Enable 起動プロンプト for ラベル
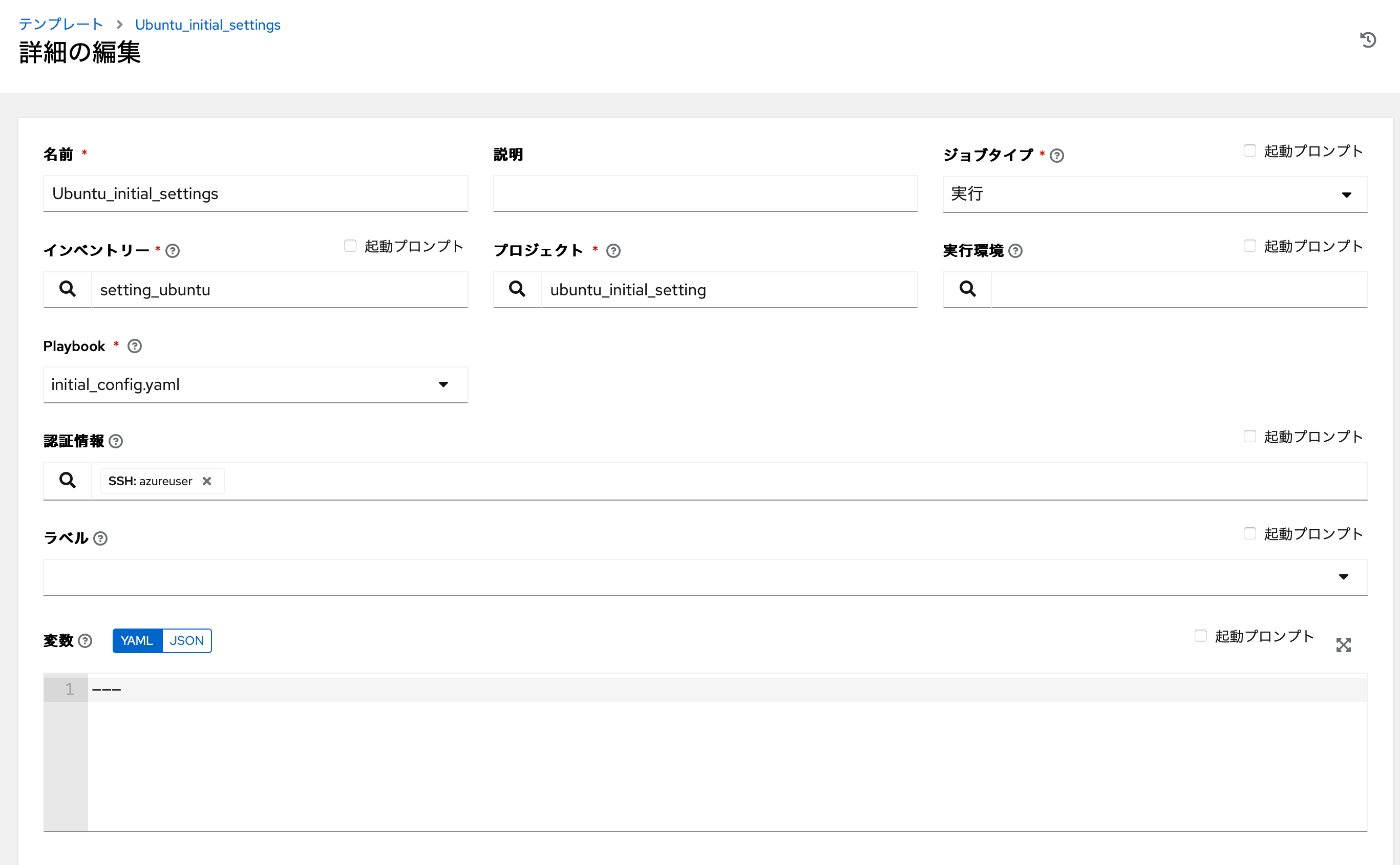1400x865 pixels. 1250,533
